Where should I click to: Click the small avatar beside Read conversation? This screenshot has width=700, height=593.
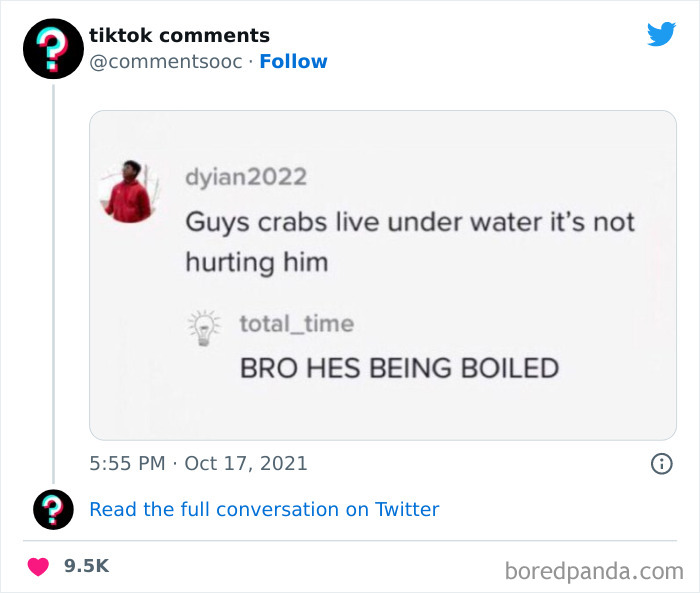53,509
